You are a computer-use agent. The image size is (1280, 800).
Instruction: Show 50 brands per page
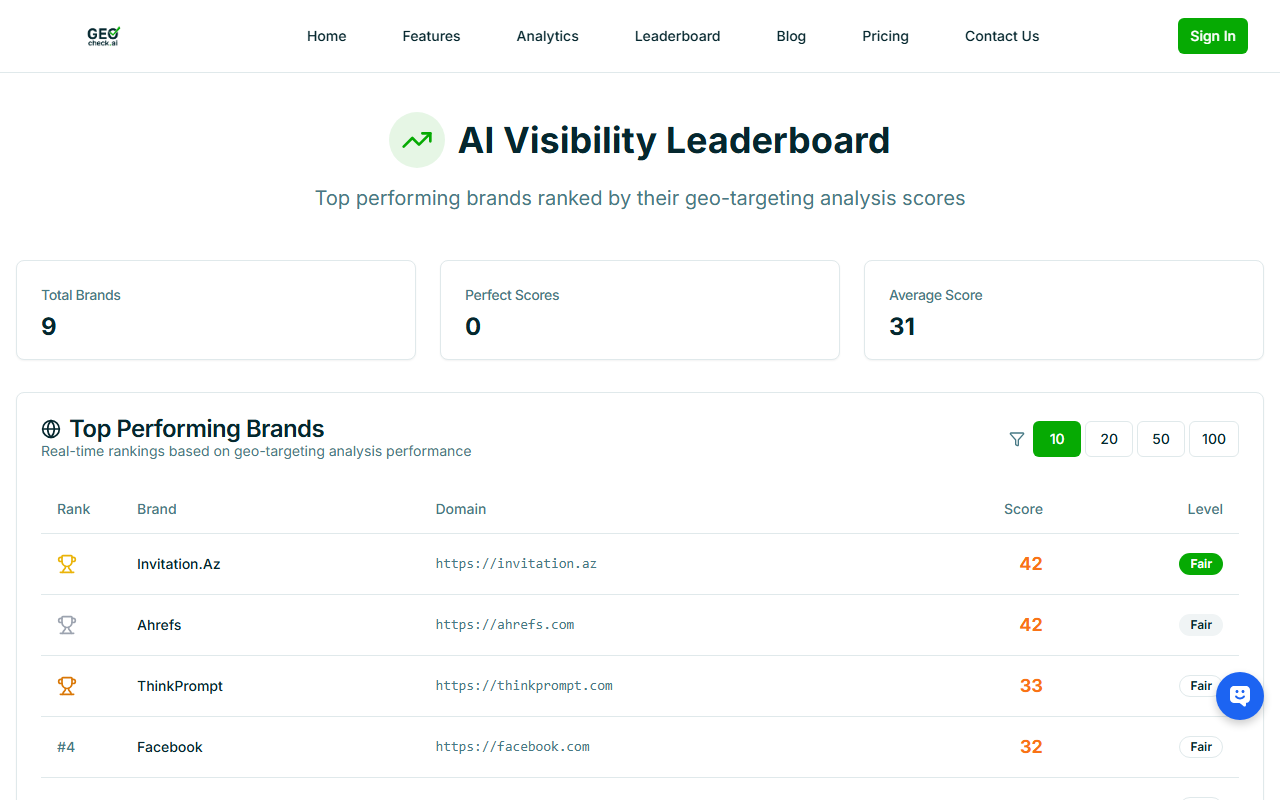point(1161,439)
